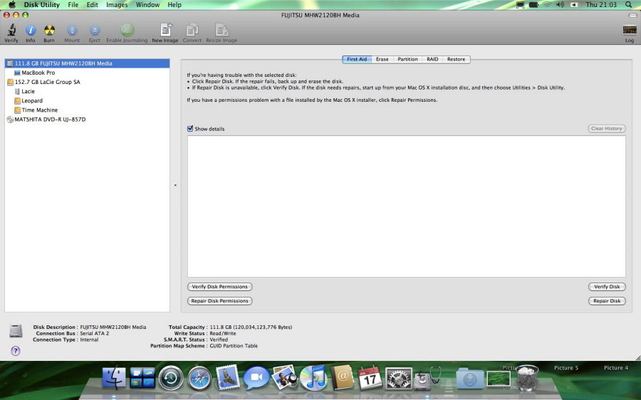The height and width of the screenshot is (400, 641).
Task: Open Spotlight search in the menu bar
Action: click(x=629, y=4)
